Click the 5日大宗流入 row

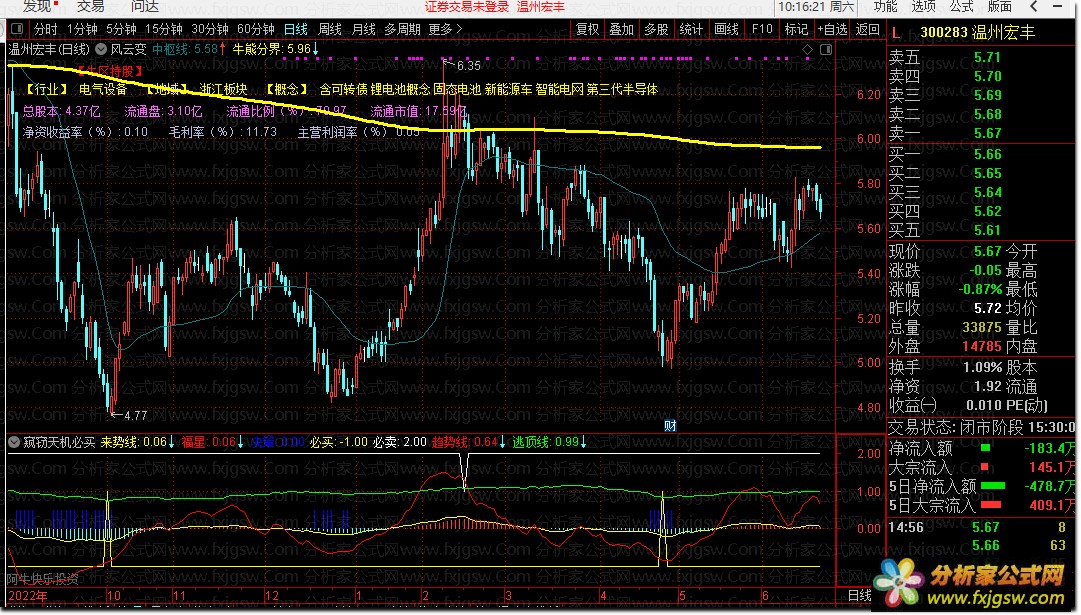click(981, 505)
